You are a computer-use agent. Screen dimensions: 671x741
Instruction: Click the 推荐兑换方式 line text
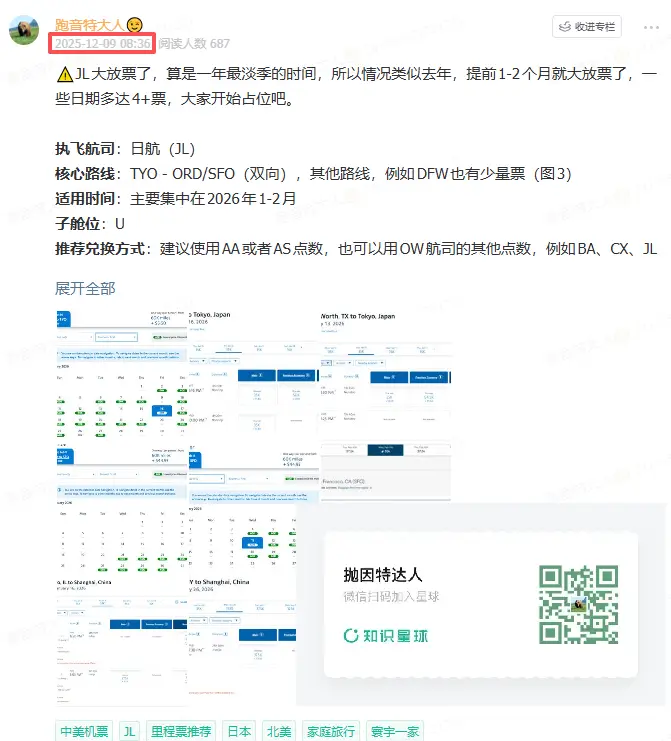356,249
